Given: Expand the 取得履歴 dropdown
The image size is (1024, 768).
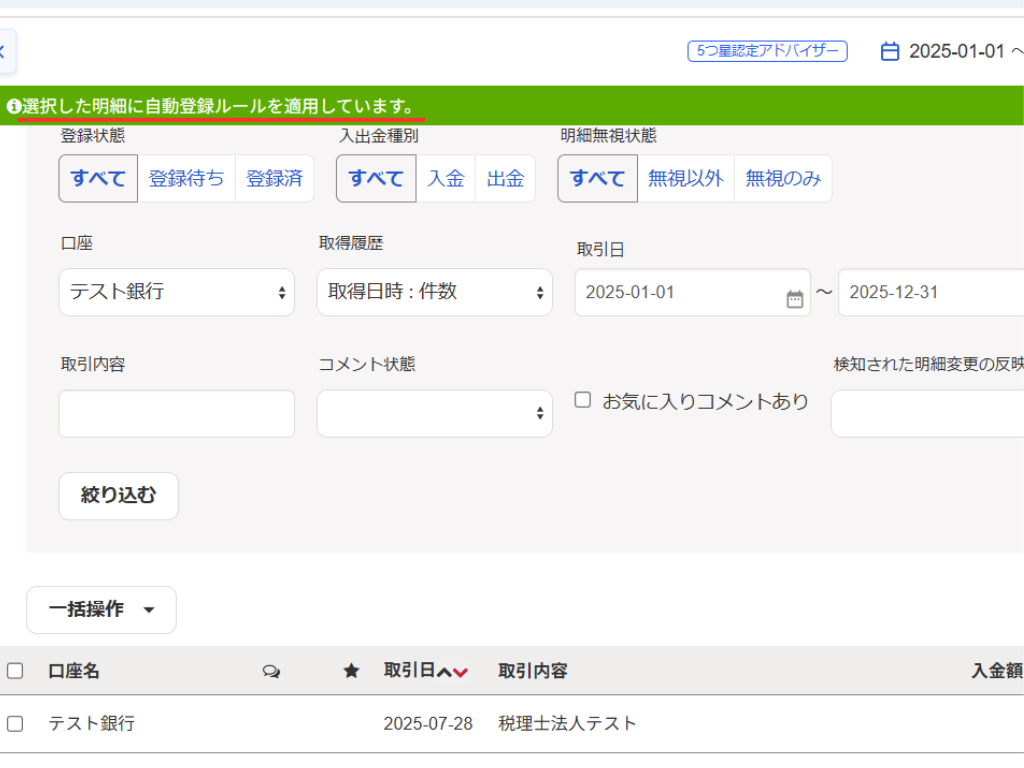Looking at the screenshot, I should coord(435,292).
